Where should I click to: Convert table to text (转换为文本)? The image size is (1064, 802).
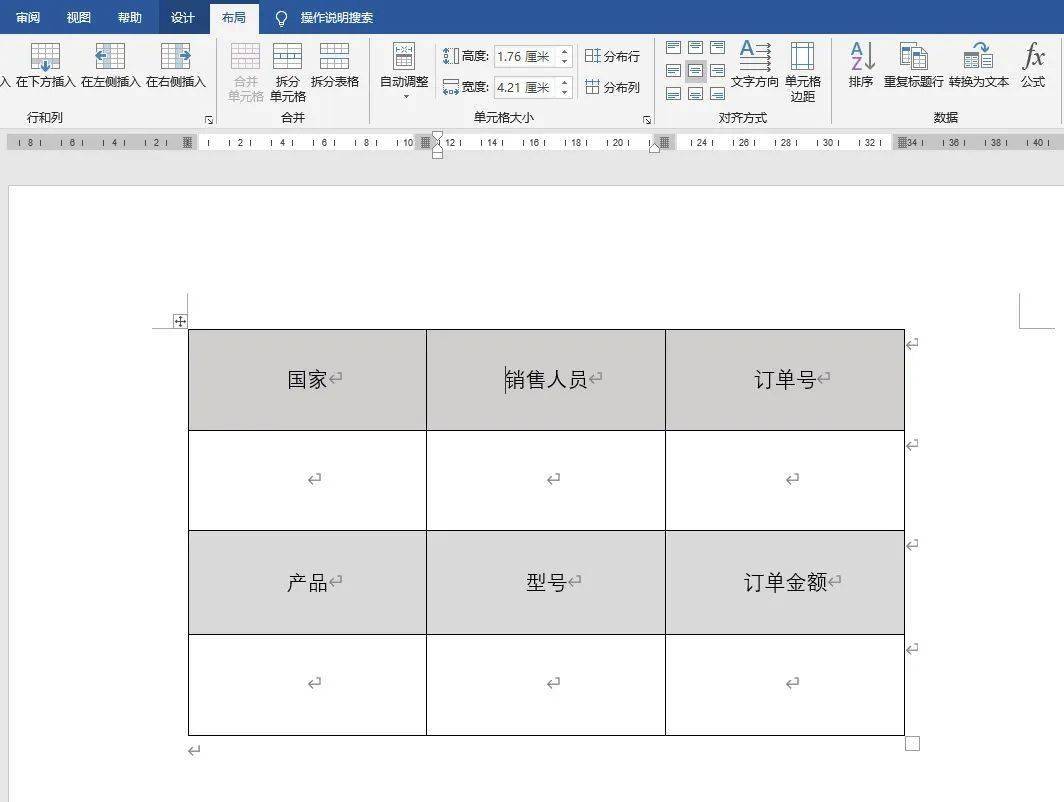click(978, 65)
